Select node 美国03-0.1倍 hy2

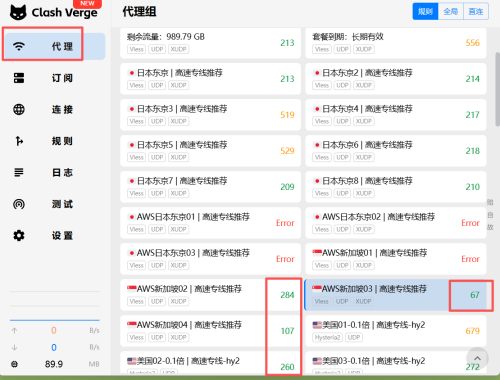tap(396, 362)
